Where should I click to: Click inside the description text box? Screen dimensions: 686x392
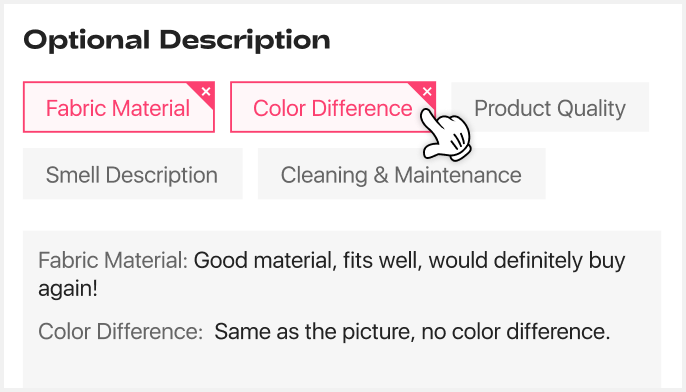point(342,309)
